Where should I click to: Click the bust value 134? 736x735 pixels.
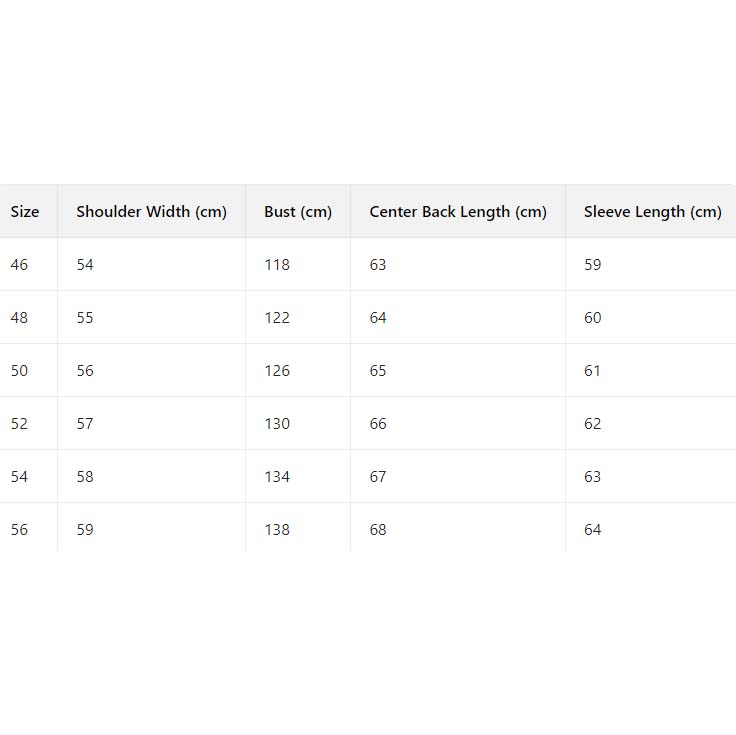pos(277,477)
